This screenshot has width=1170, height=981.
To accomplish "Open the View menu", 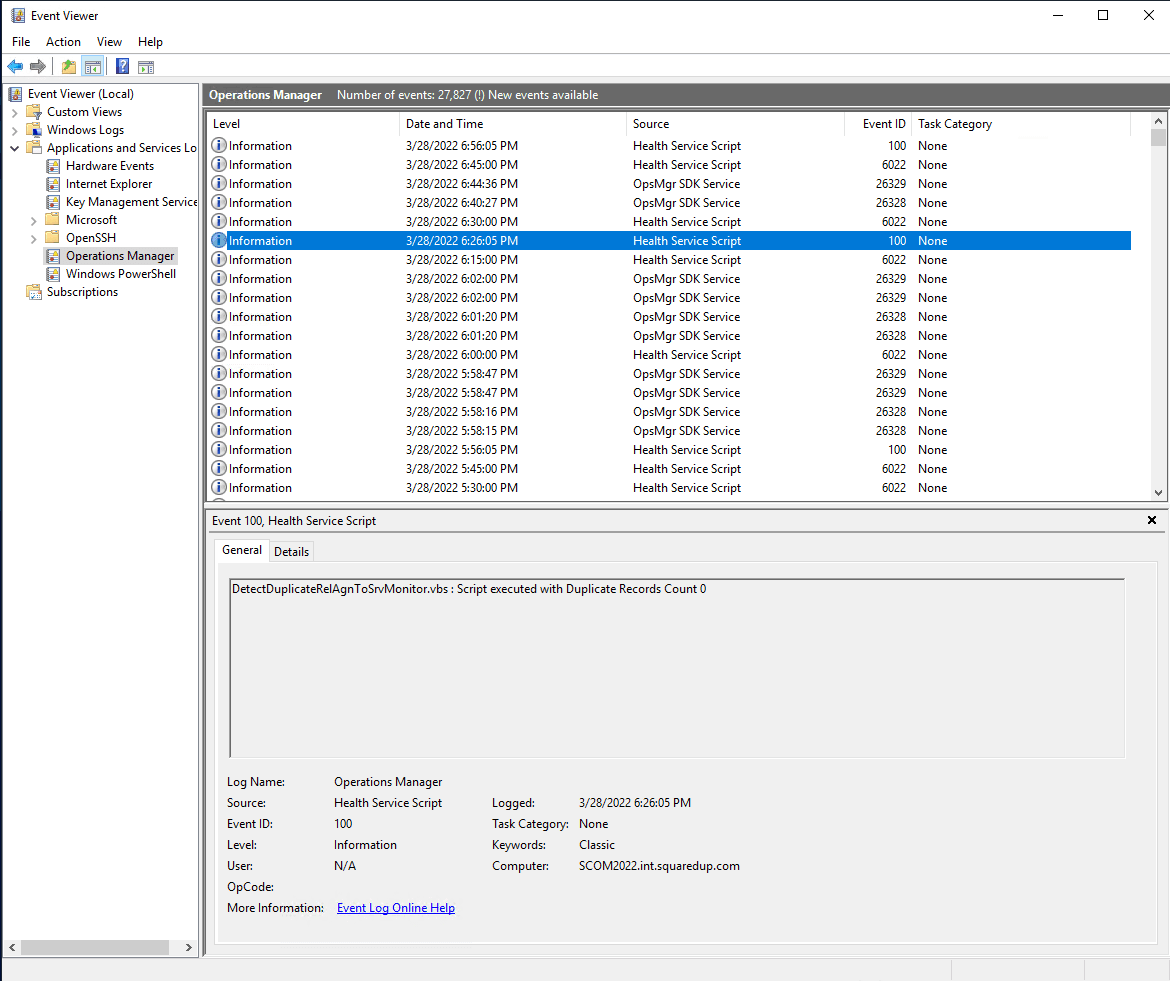I will 109,42.
